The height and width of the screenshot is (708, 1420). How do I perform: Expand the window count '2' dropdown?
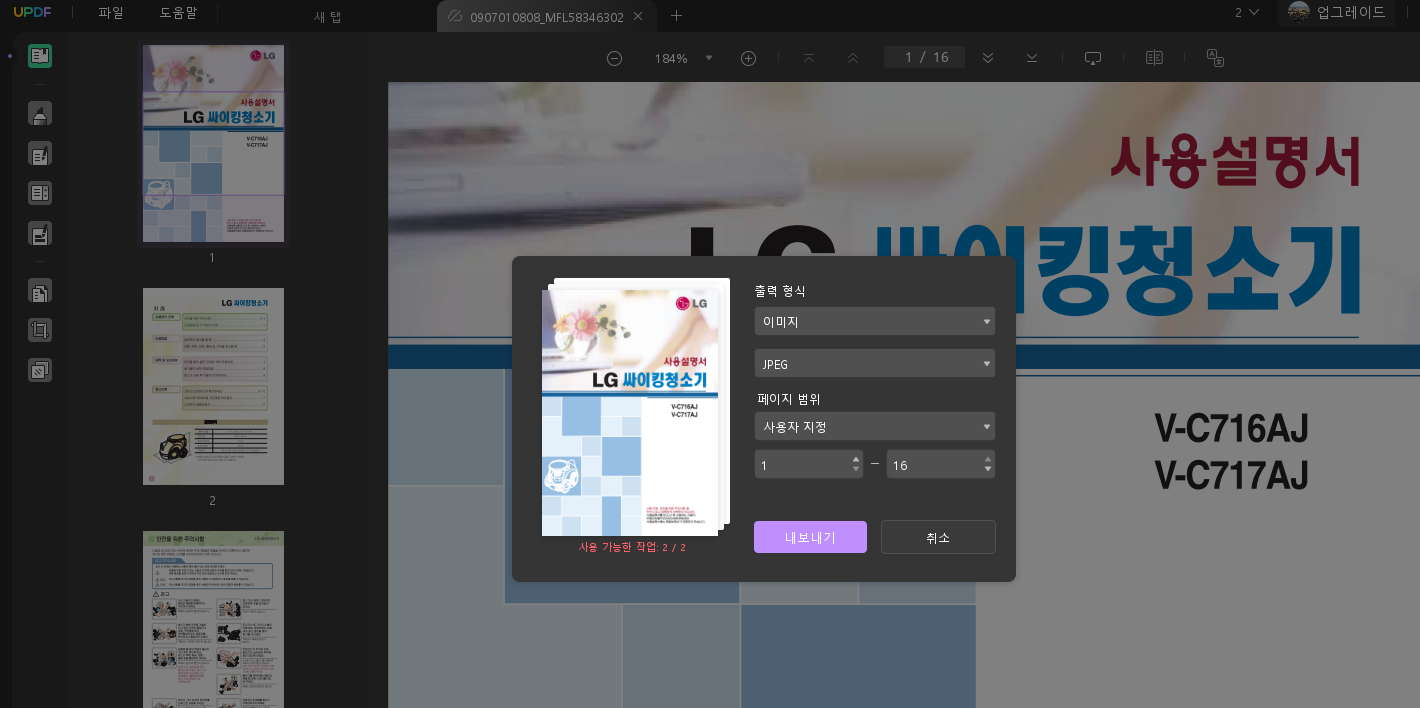pyautogui.click(x=1247, y=13)
